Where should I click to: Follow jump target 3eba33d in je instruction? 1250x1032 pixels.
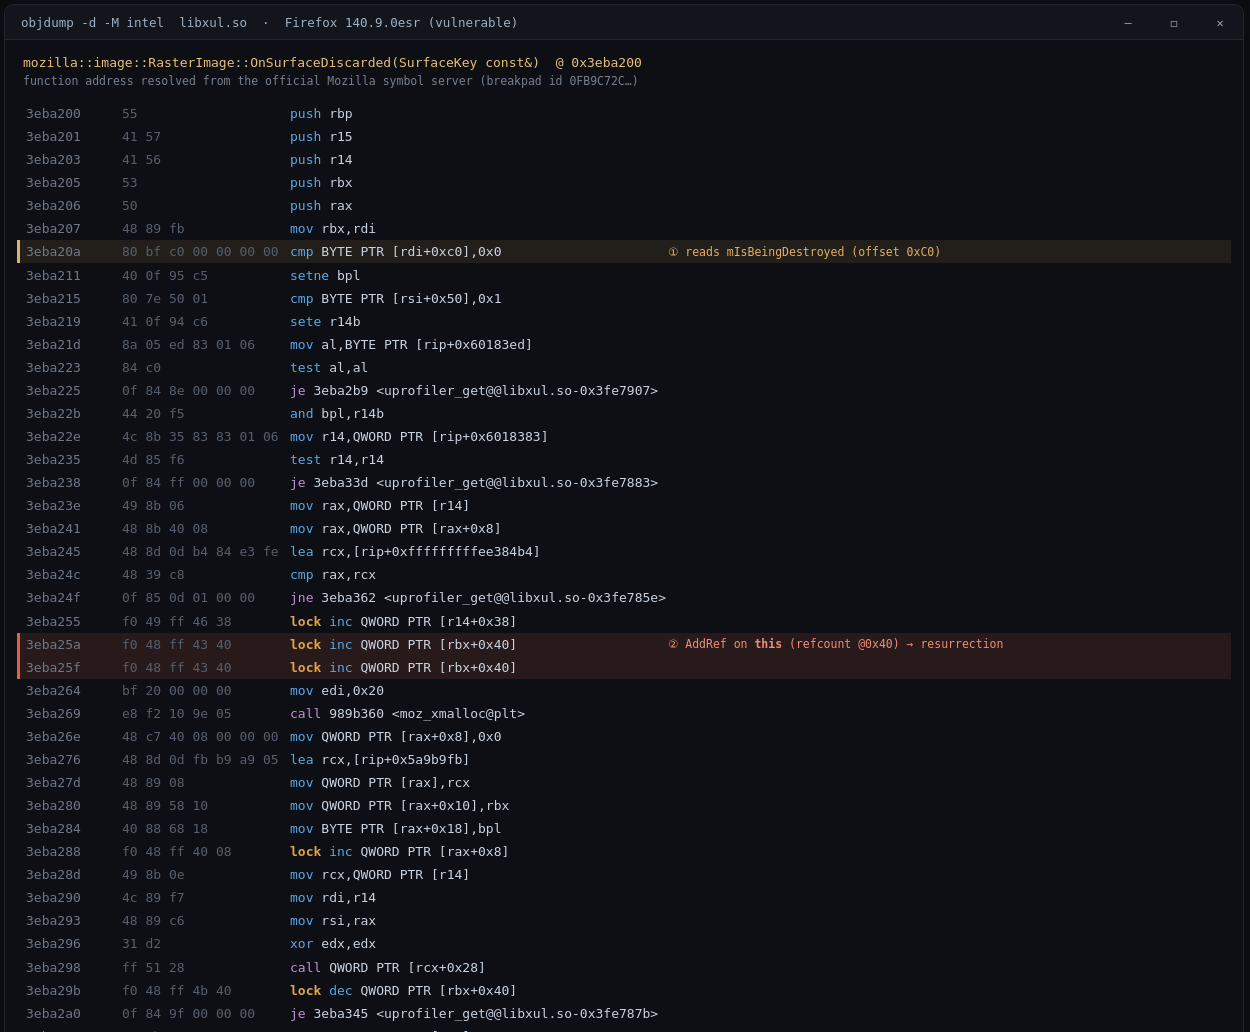point(486,482)
